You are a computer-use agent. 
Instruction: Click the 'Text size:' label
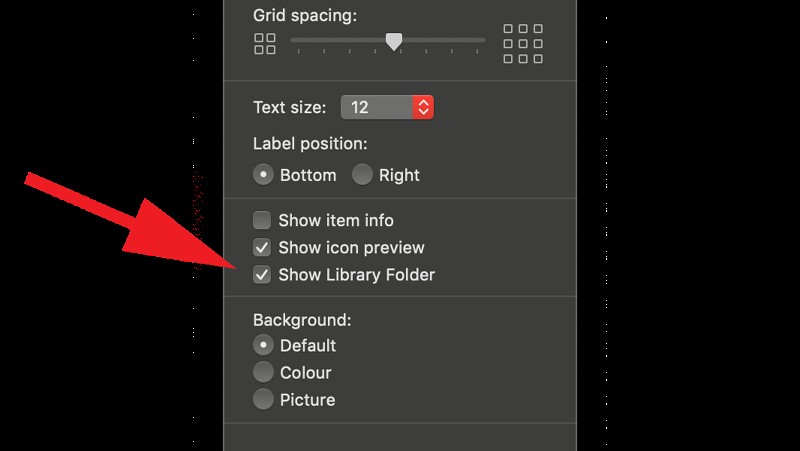tap(290, 107)
